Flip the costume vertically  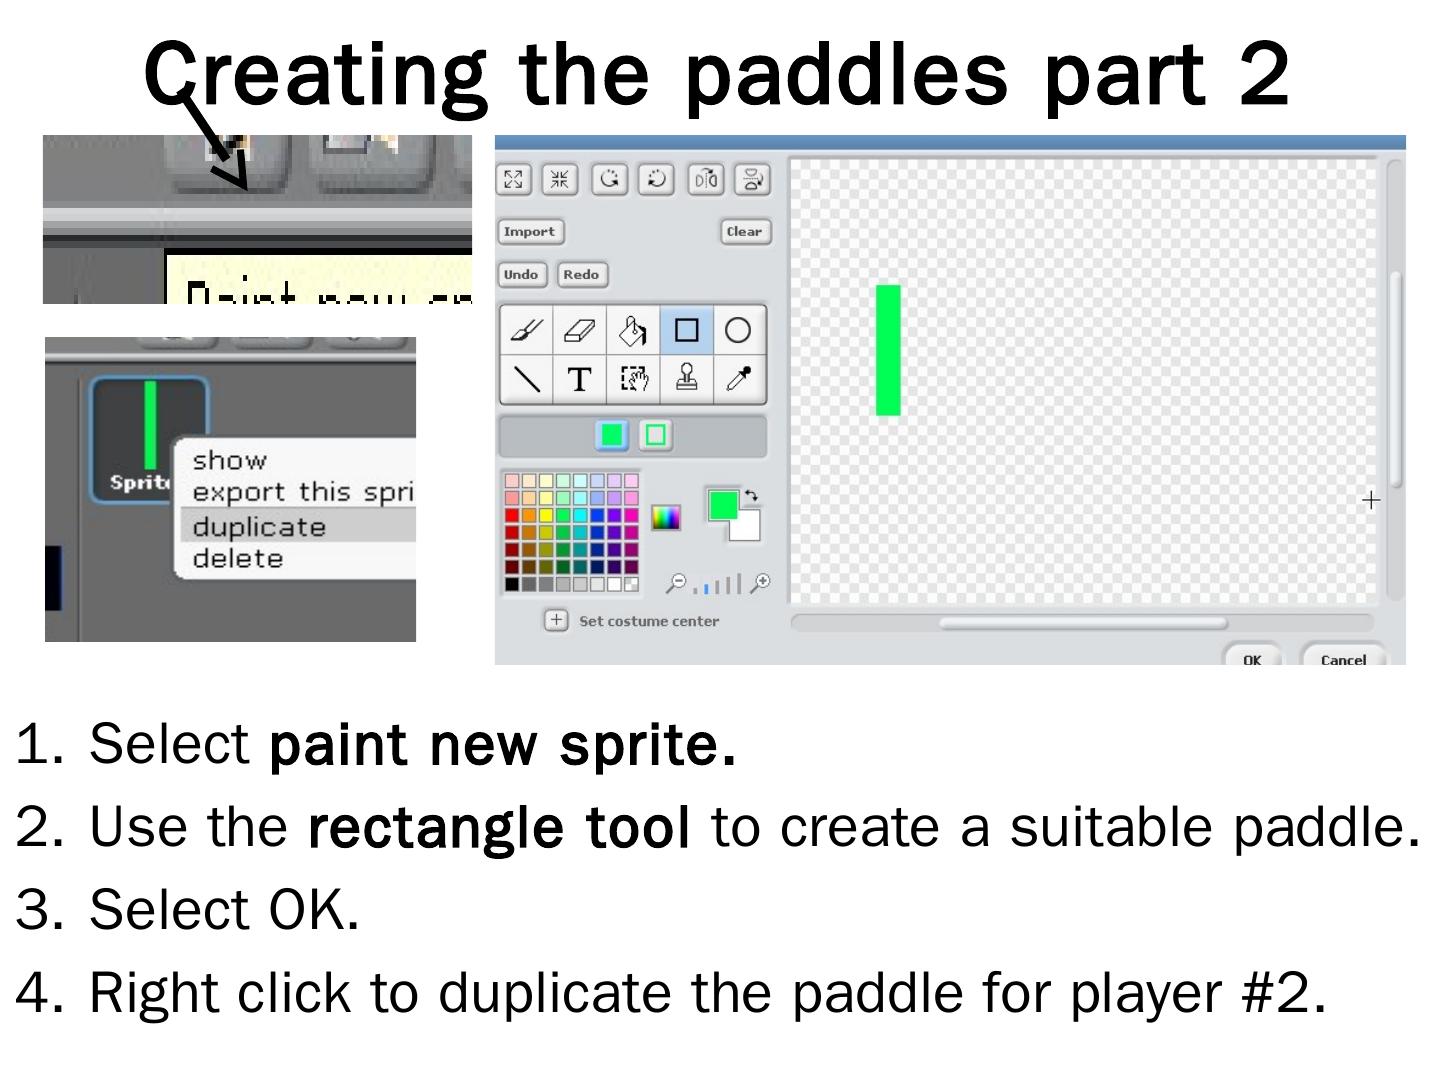(x=752, y=179)
